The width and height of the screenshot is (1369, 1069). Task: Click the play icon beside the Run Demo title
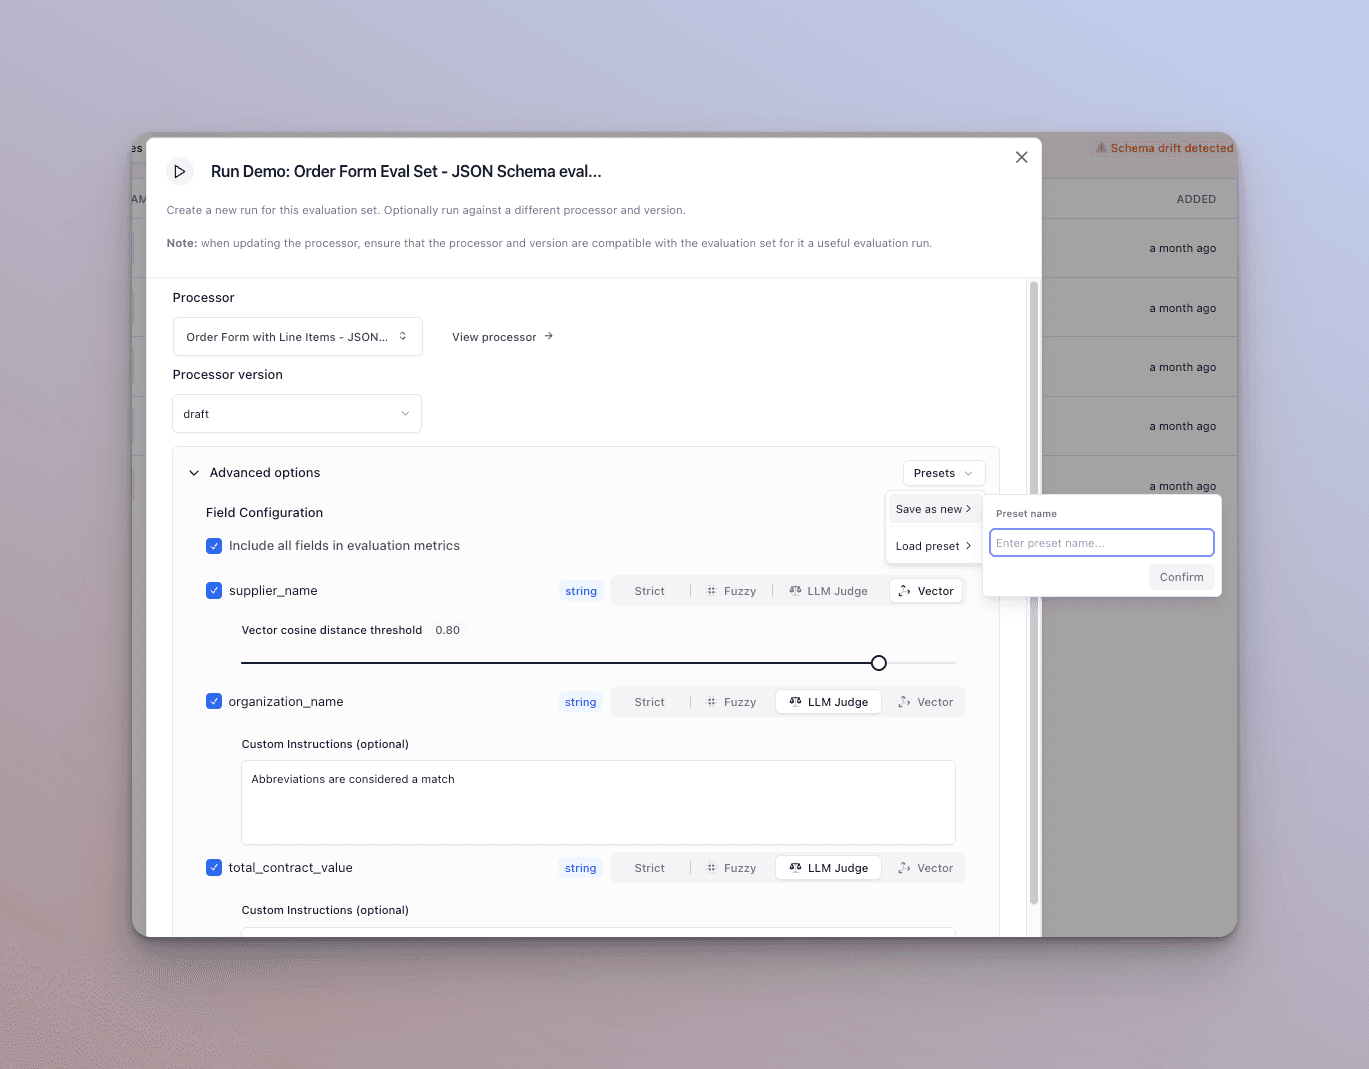pos(180,171)
